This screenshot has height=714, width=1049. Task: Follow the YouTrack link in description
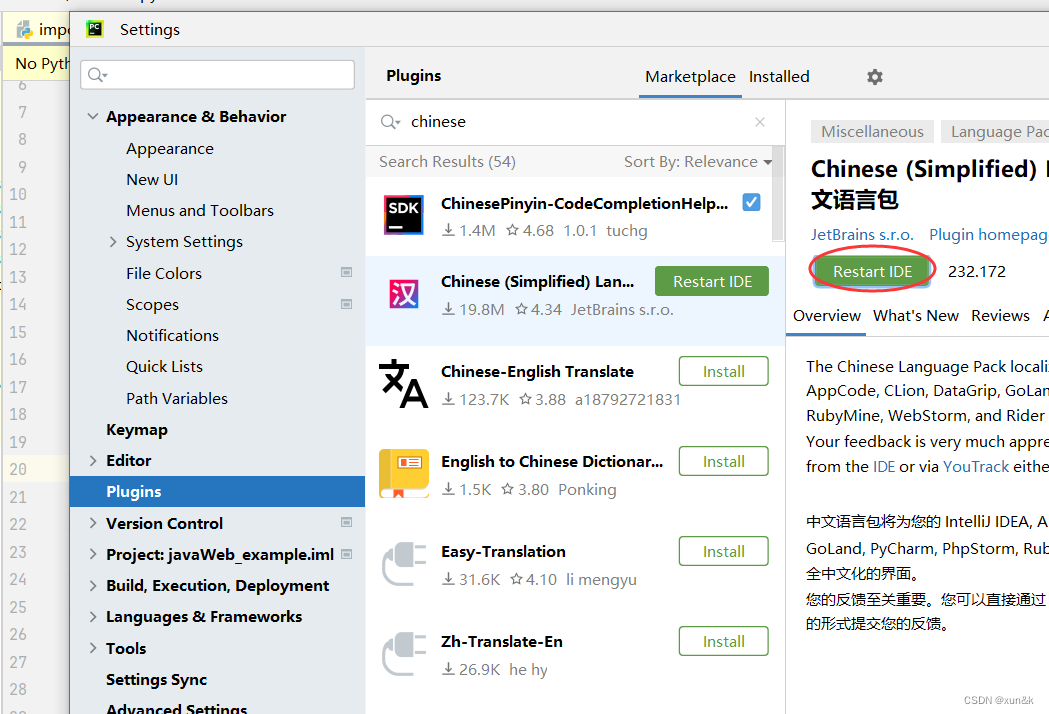(975, 466)
